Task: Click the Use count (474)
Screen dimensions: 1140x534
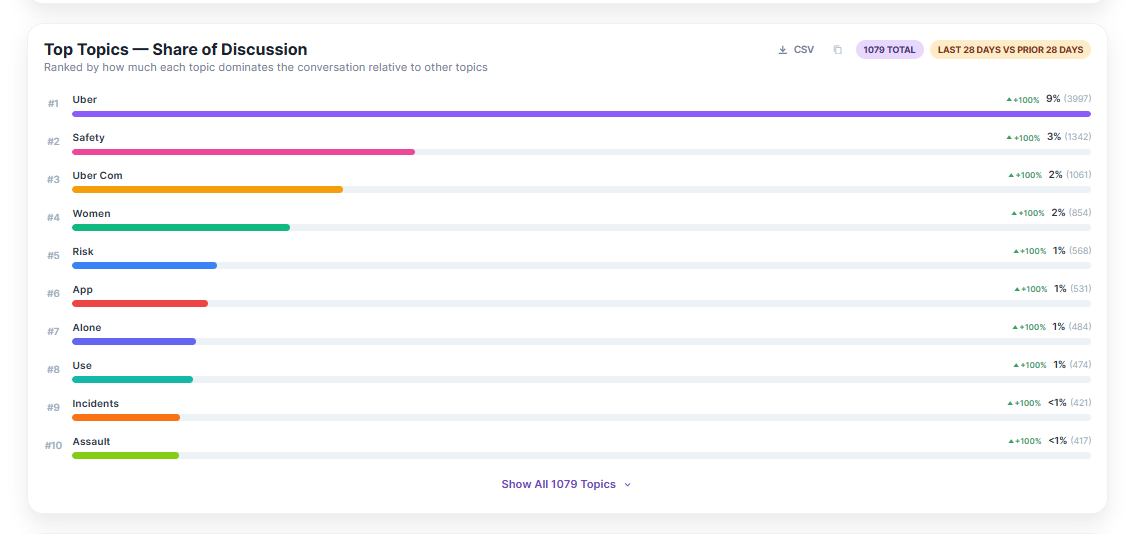Action: (1080, 364)
